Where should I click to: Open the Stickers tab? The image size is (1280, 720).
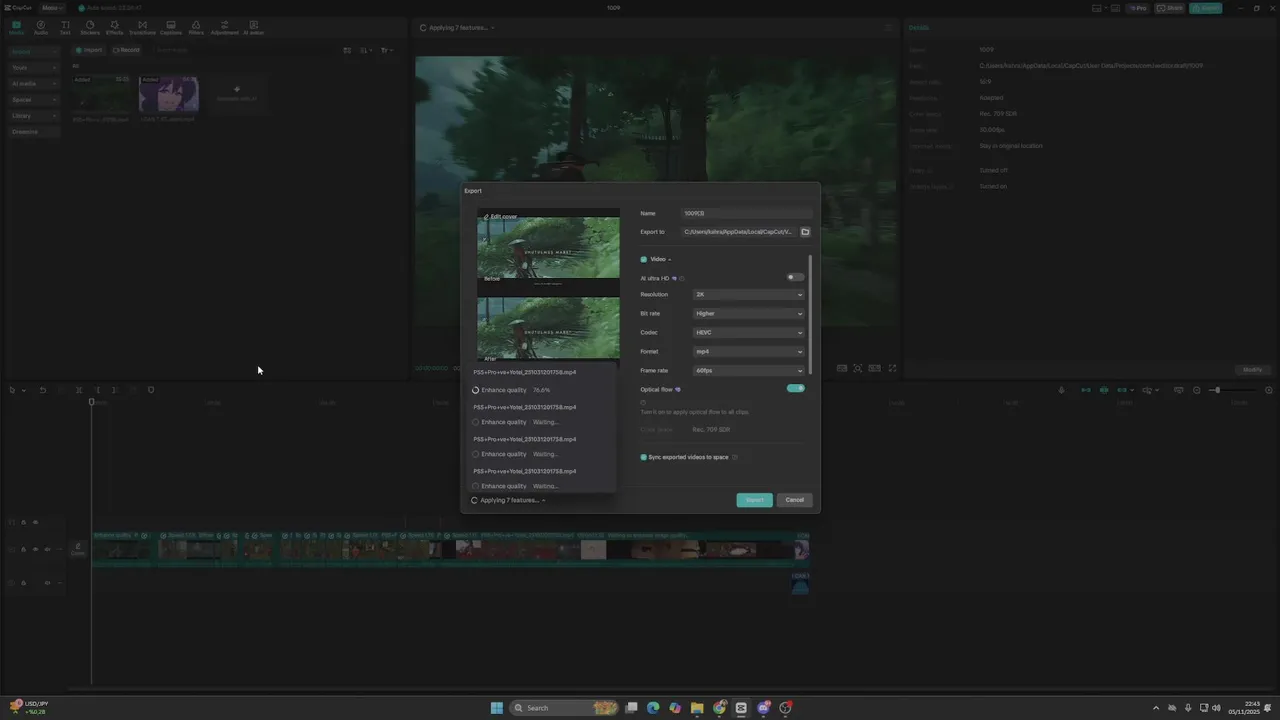[x=90, y=27]
